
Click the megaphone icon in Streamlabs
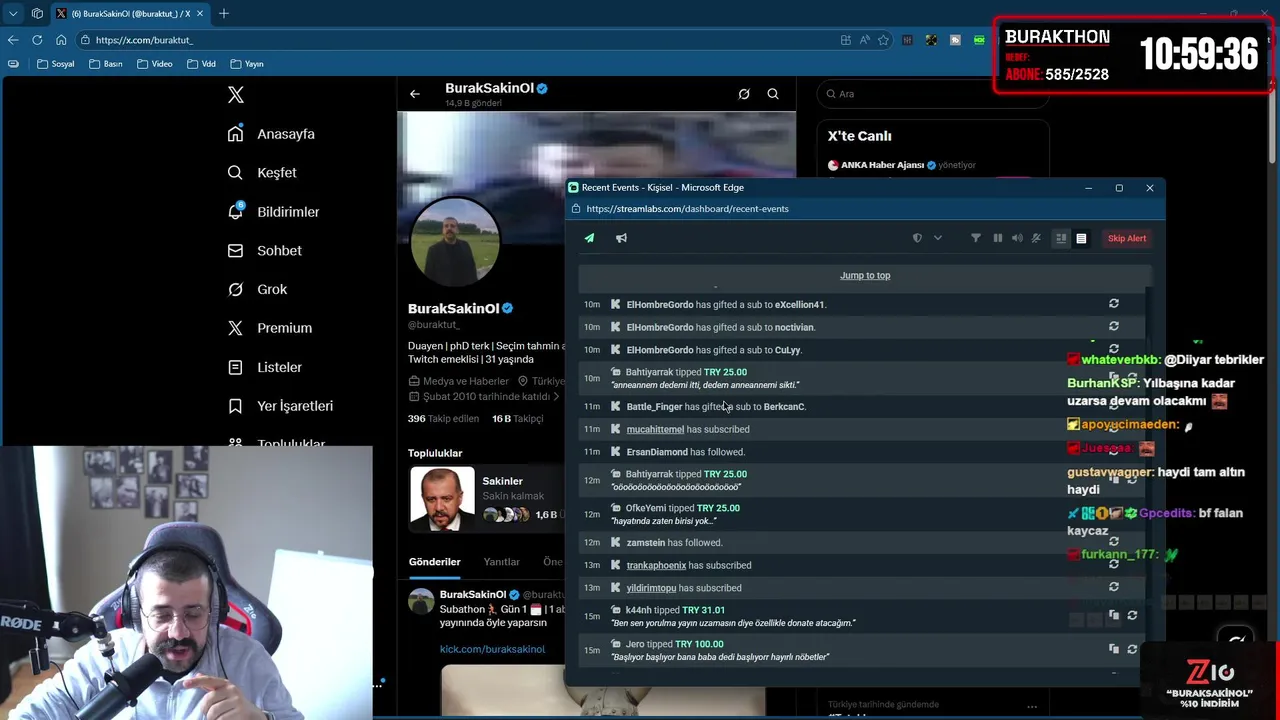point(621,238)
